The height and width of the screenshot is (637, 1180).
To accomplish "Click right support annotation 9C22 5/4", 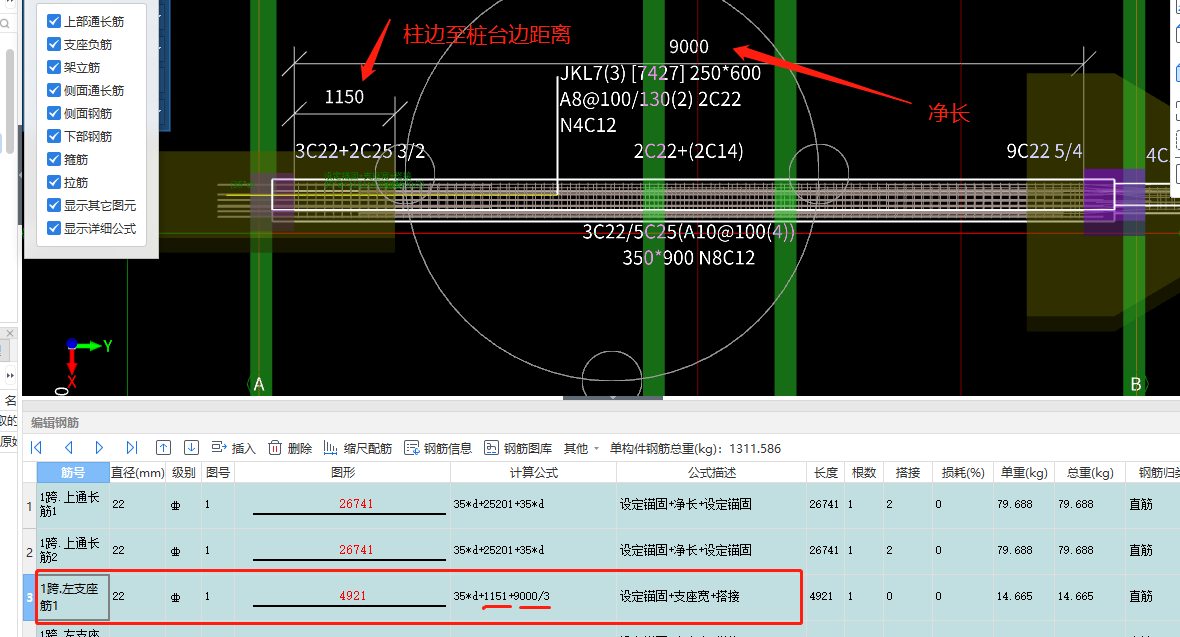I will click(x=1044, y=151).
